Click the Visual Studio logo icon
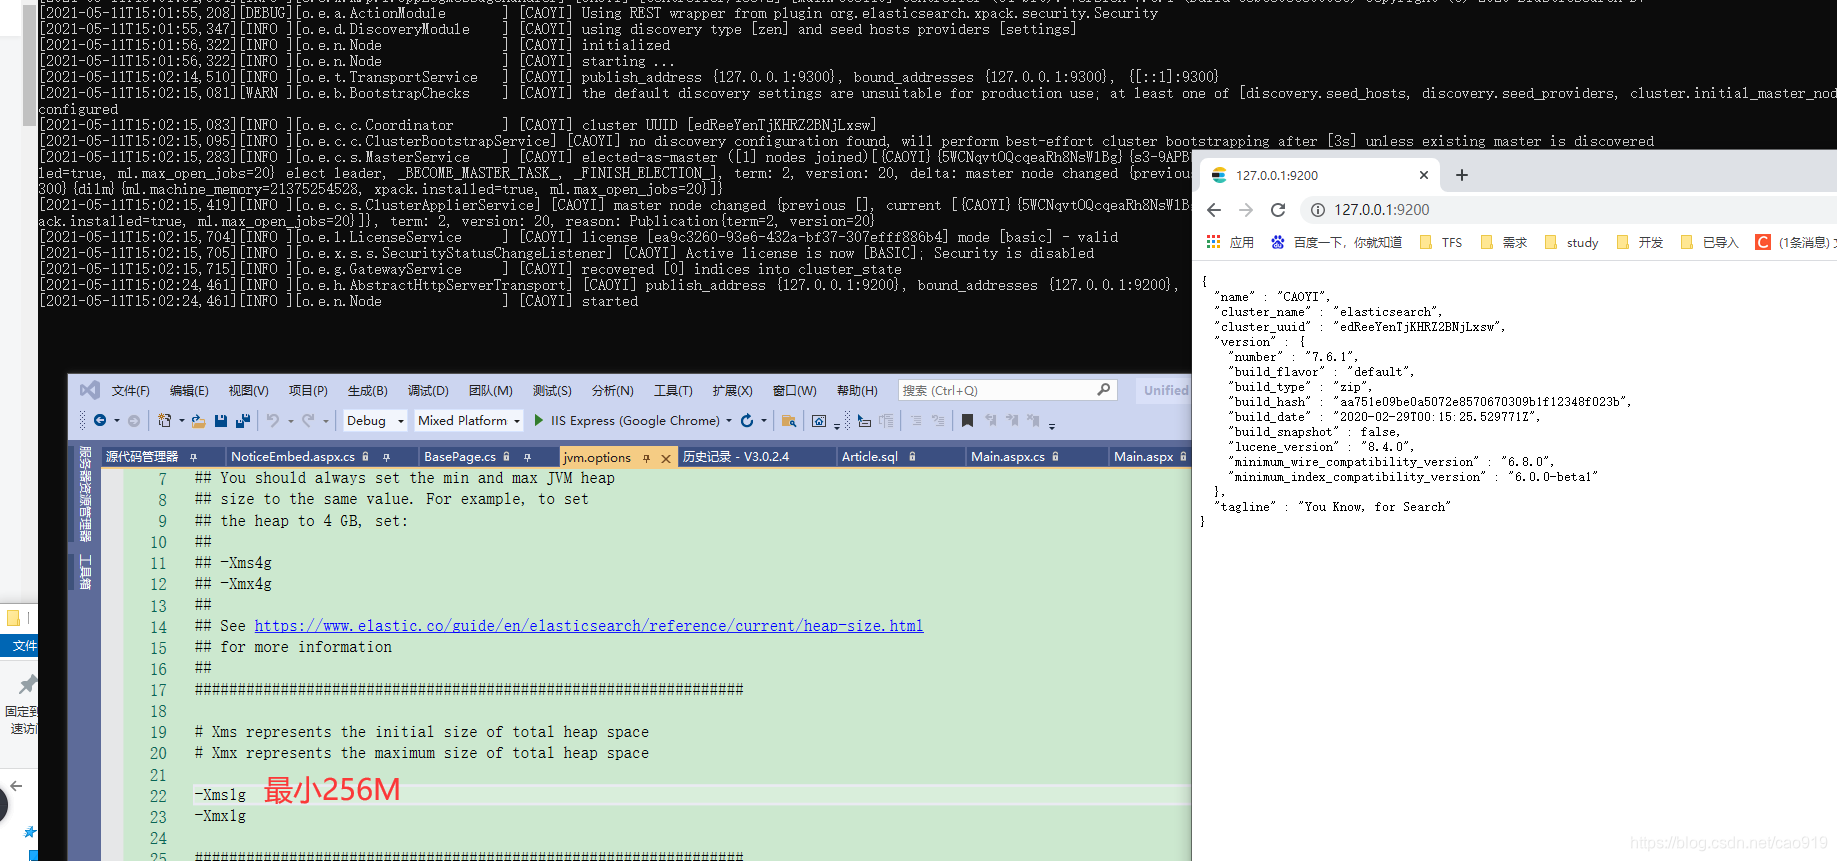This screenshot has height=861, width=1837. (x=89, y=390)
